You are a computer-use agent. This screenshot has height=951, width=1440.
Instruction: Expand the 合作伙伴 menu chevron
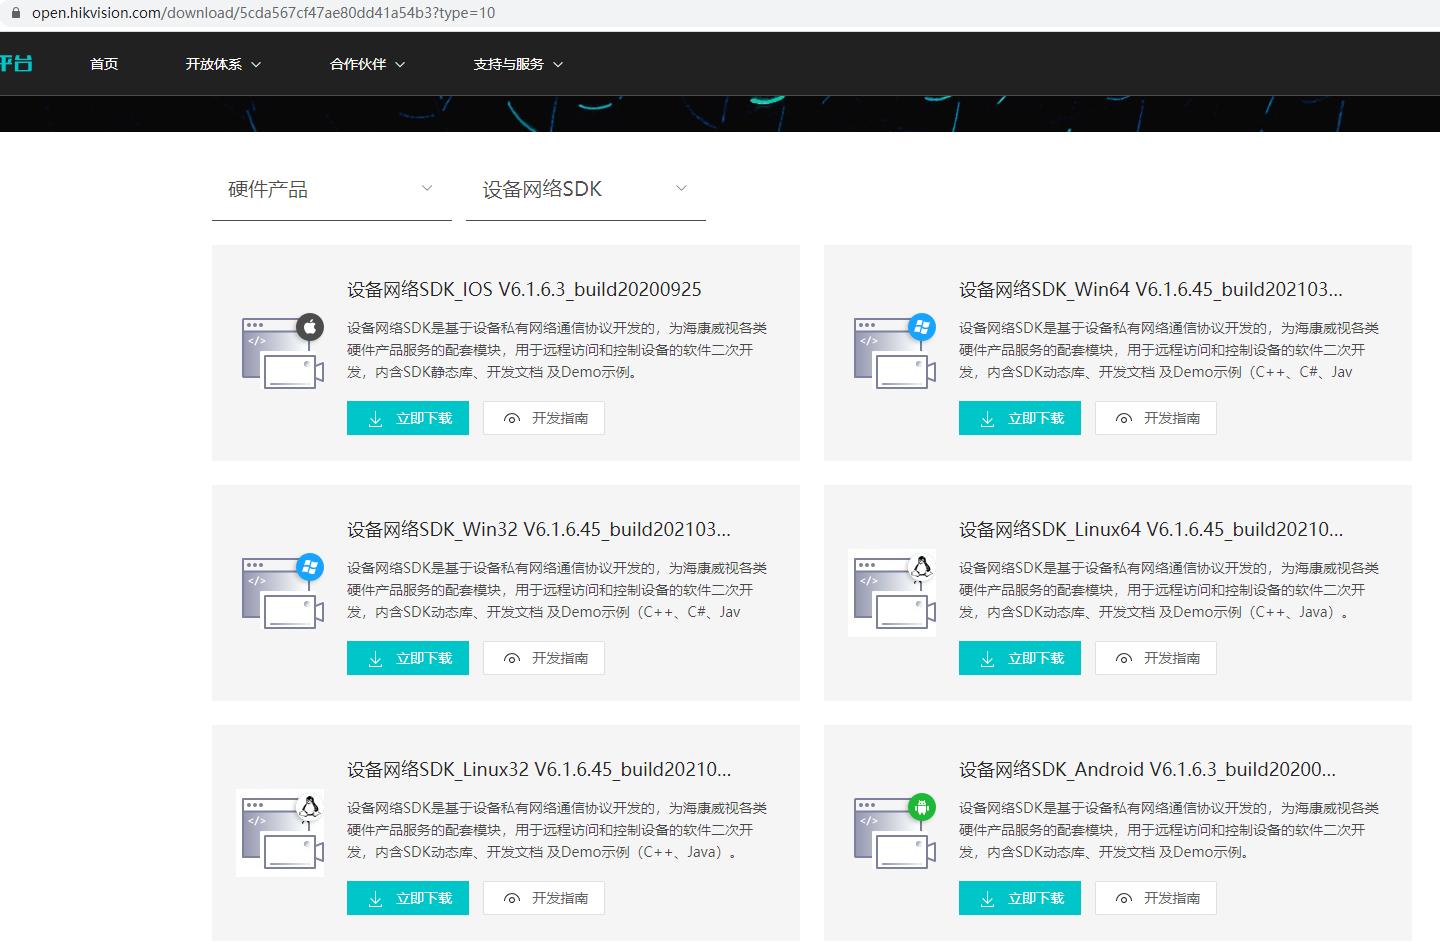[401, 64]
